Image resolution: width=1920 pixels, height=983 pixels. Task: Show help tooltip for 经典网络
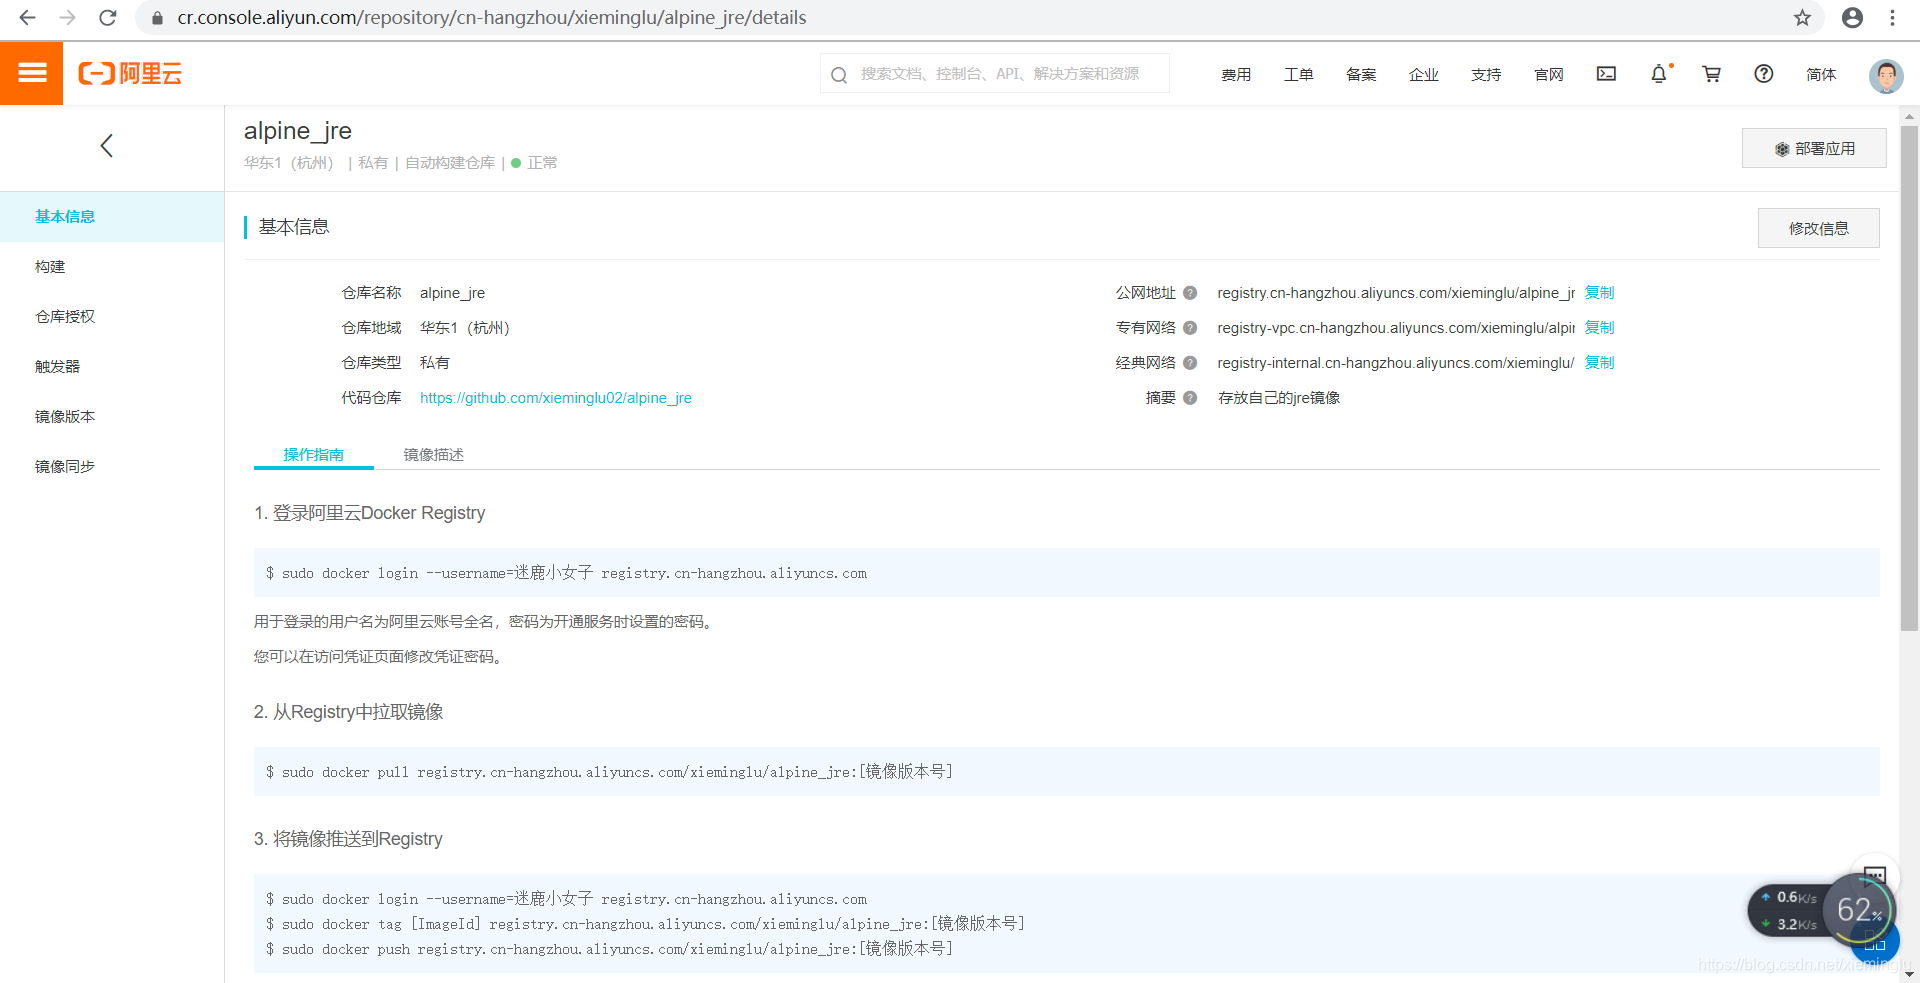click(1190, 363)
